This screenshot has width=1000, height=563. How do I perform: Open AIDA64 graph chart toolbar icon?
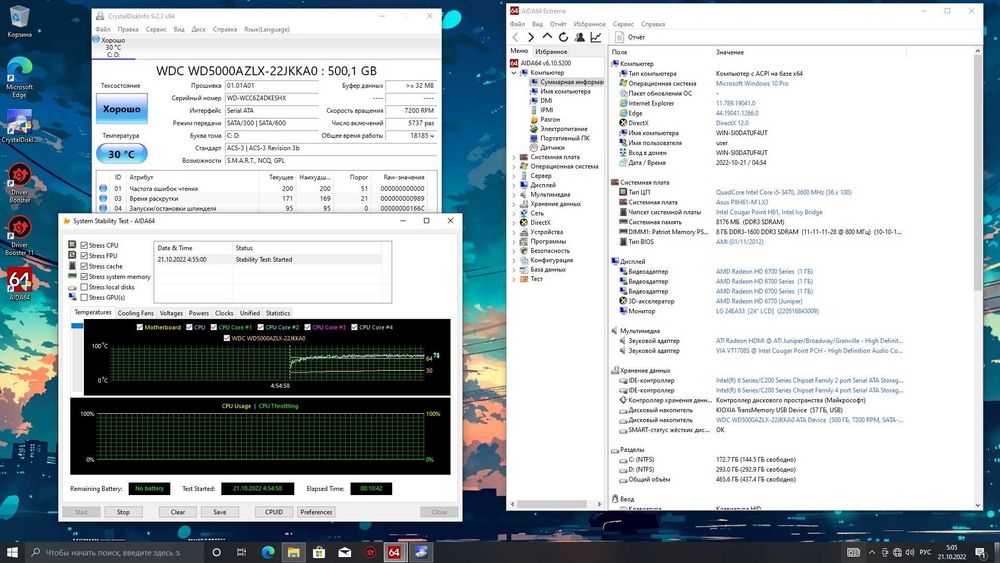click(596, 37)
